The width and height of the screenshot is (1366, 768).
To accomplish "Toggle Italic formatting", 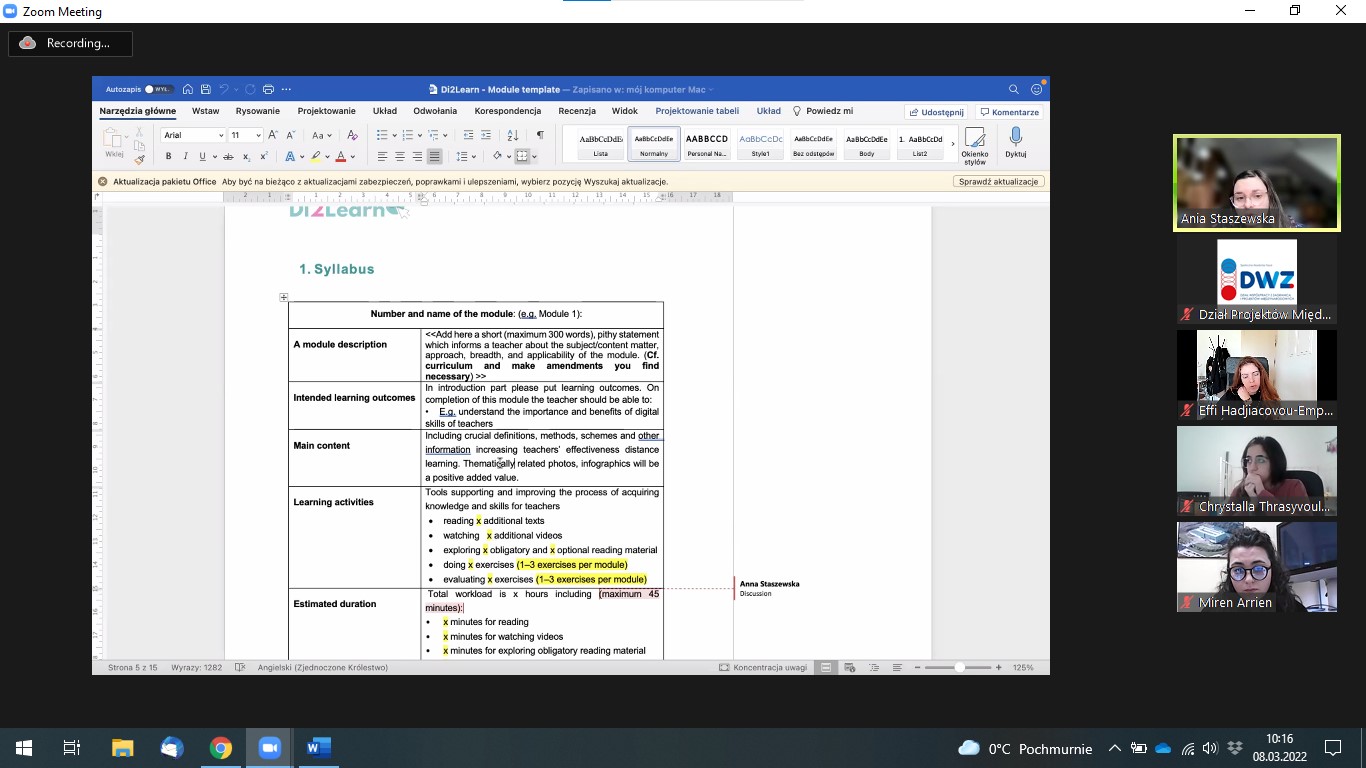I will [185, 156].
